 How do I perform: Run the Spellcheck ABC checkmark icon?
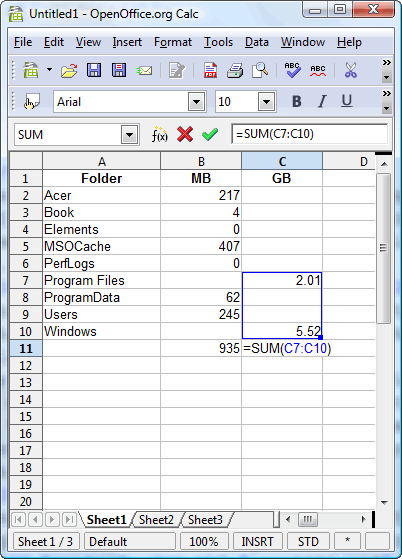[293, 70]
